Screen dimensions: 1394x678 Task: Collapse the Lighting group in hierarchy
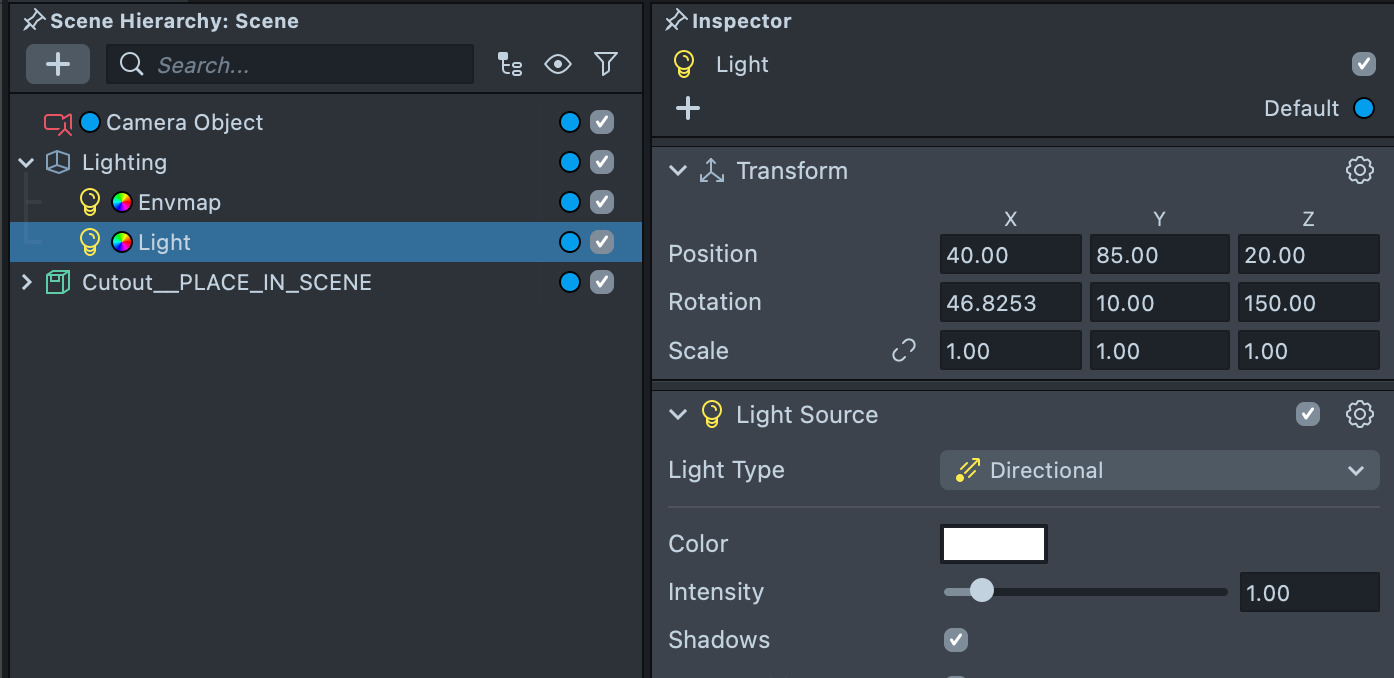(x=27, y=163)
